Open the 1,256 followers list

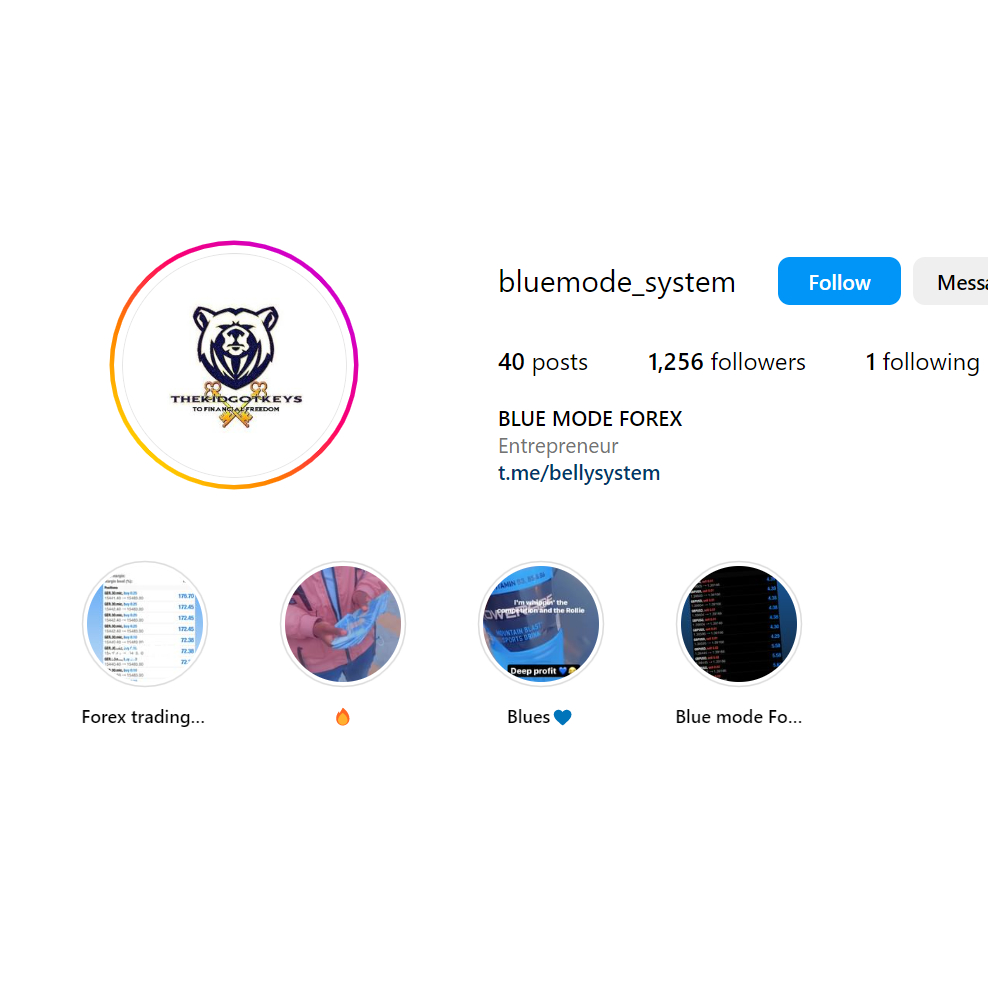pos(727,362)
